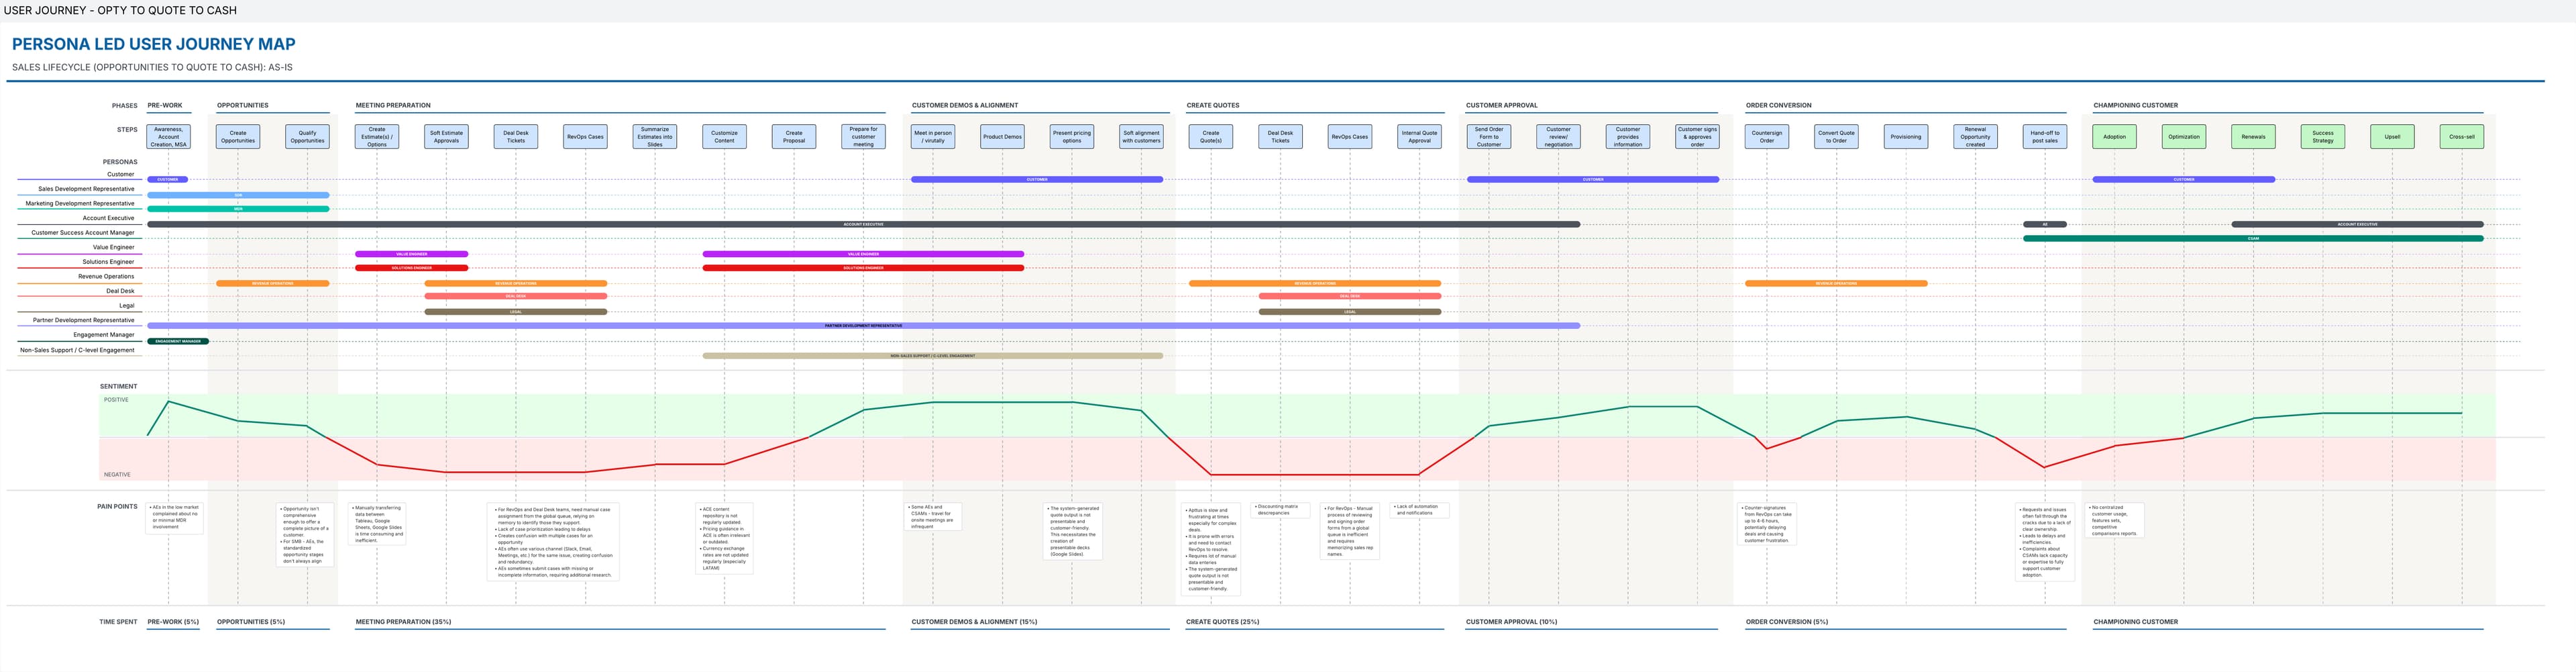
Task: Click the green 'Renewals' step box
Action: [2254, 137]
